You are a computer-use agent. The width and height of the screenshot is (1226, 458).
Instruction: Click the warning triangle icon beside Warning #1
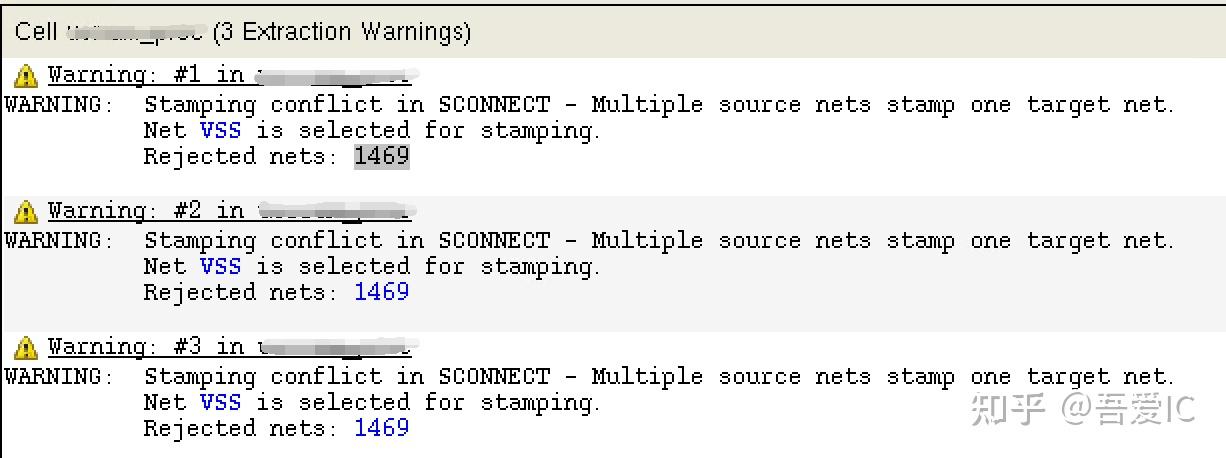[28, 76]
